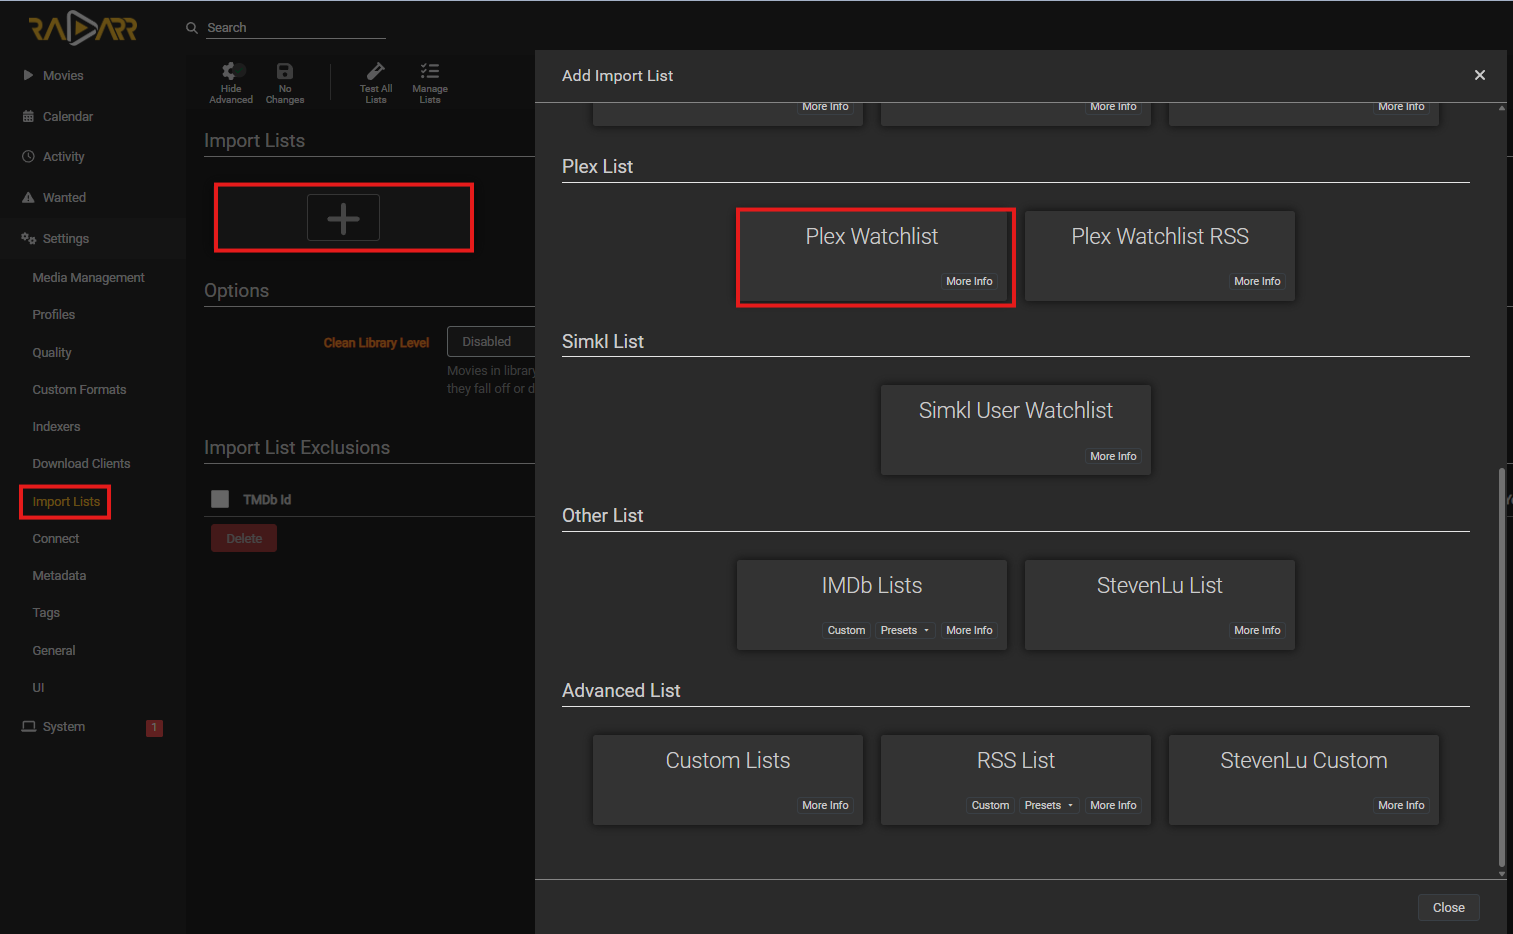The height and width of the screenshot is (934, 1513).
Task: Open More Info for Plex Watchlist
Action: point(969,282)
